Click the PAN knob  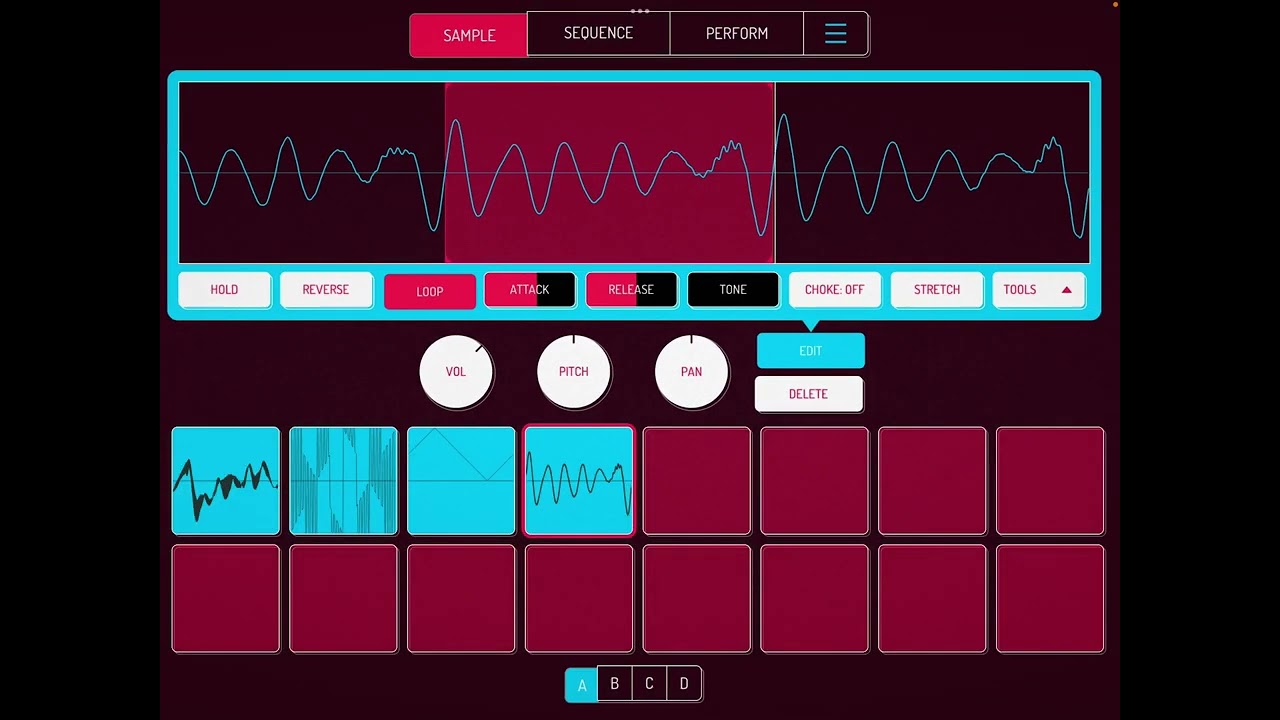pos(692,372)
